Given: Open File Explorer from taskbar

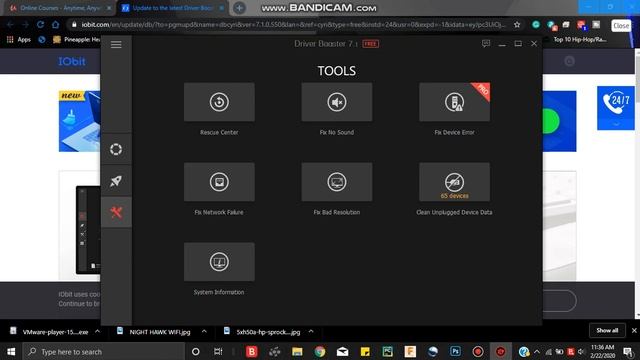Looking at the screenshot, I should pos(297,351).
